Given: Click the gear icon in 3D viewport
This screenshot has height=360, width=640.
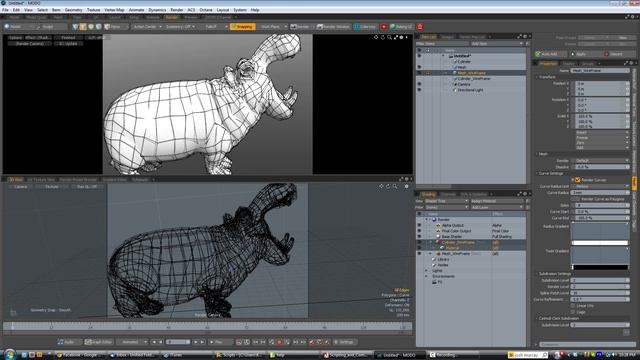Looking at the screenshot, I should tap(406, 186).
